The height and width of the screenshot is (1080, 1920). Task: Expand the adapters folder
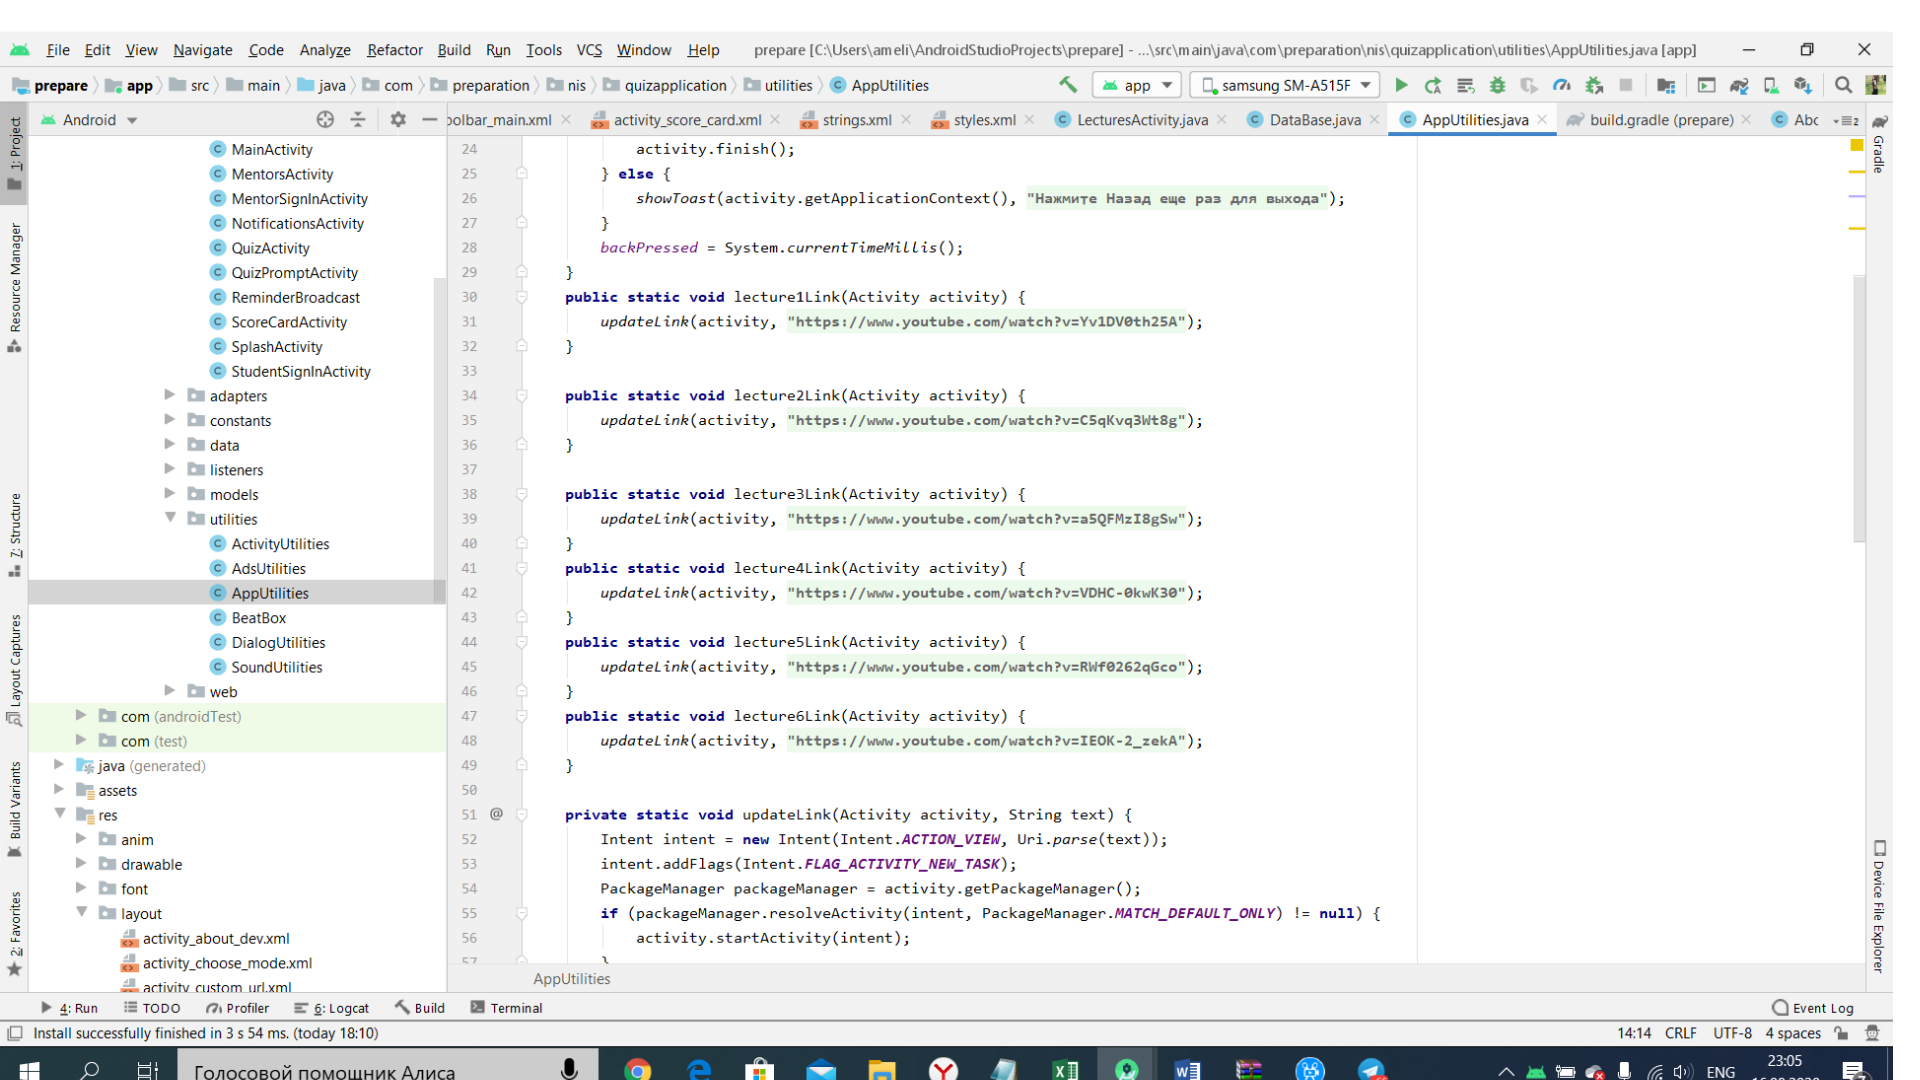click(x=170, y=395)
